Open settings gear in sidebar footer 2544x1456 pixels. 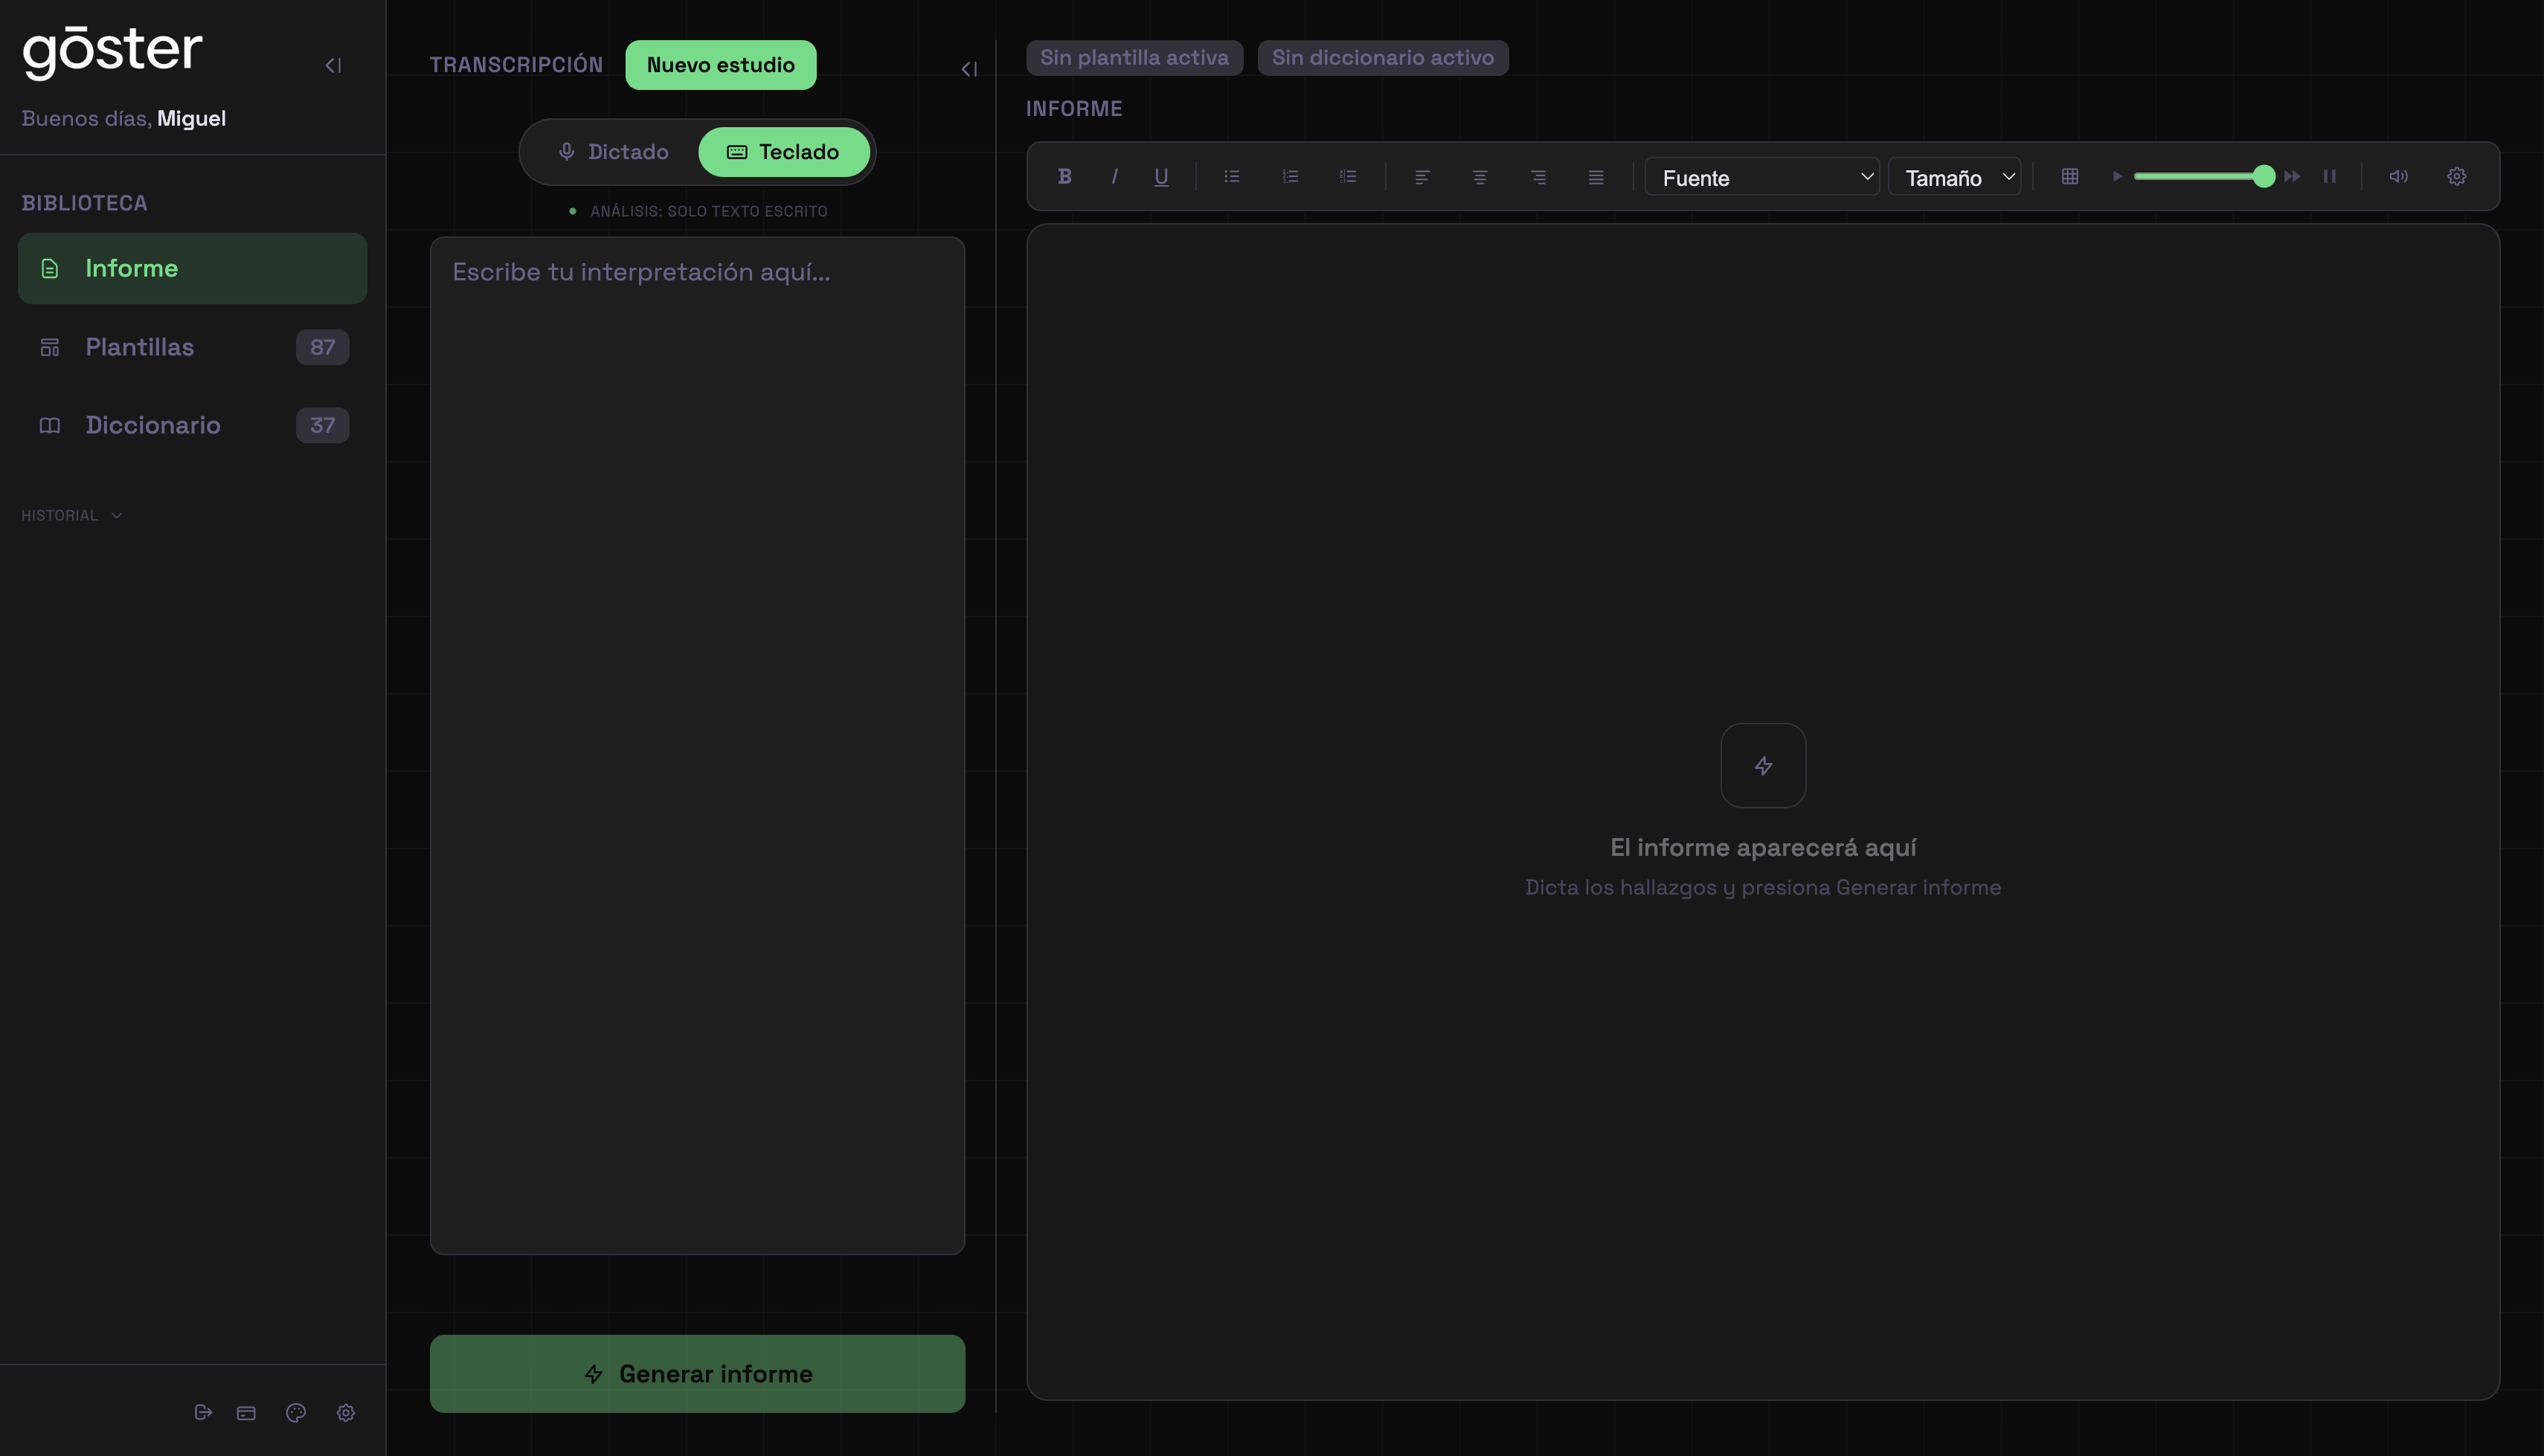(346, 1413)
